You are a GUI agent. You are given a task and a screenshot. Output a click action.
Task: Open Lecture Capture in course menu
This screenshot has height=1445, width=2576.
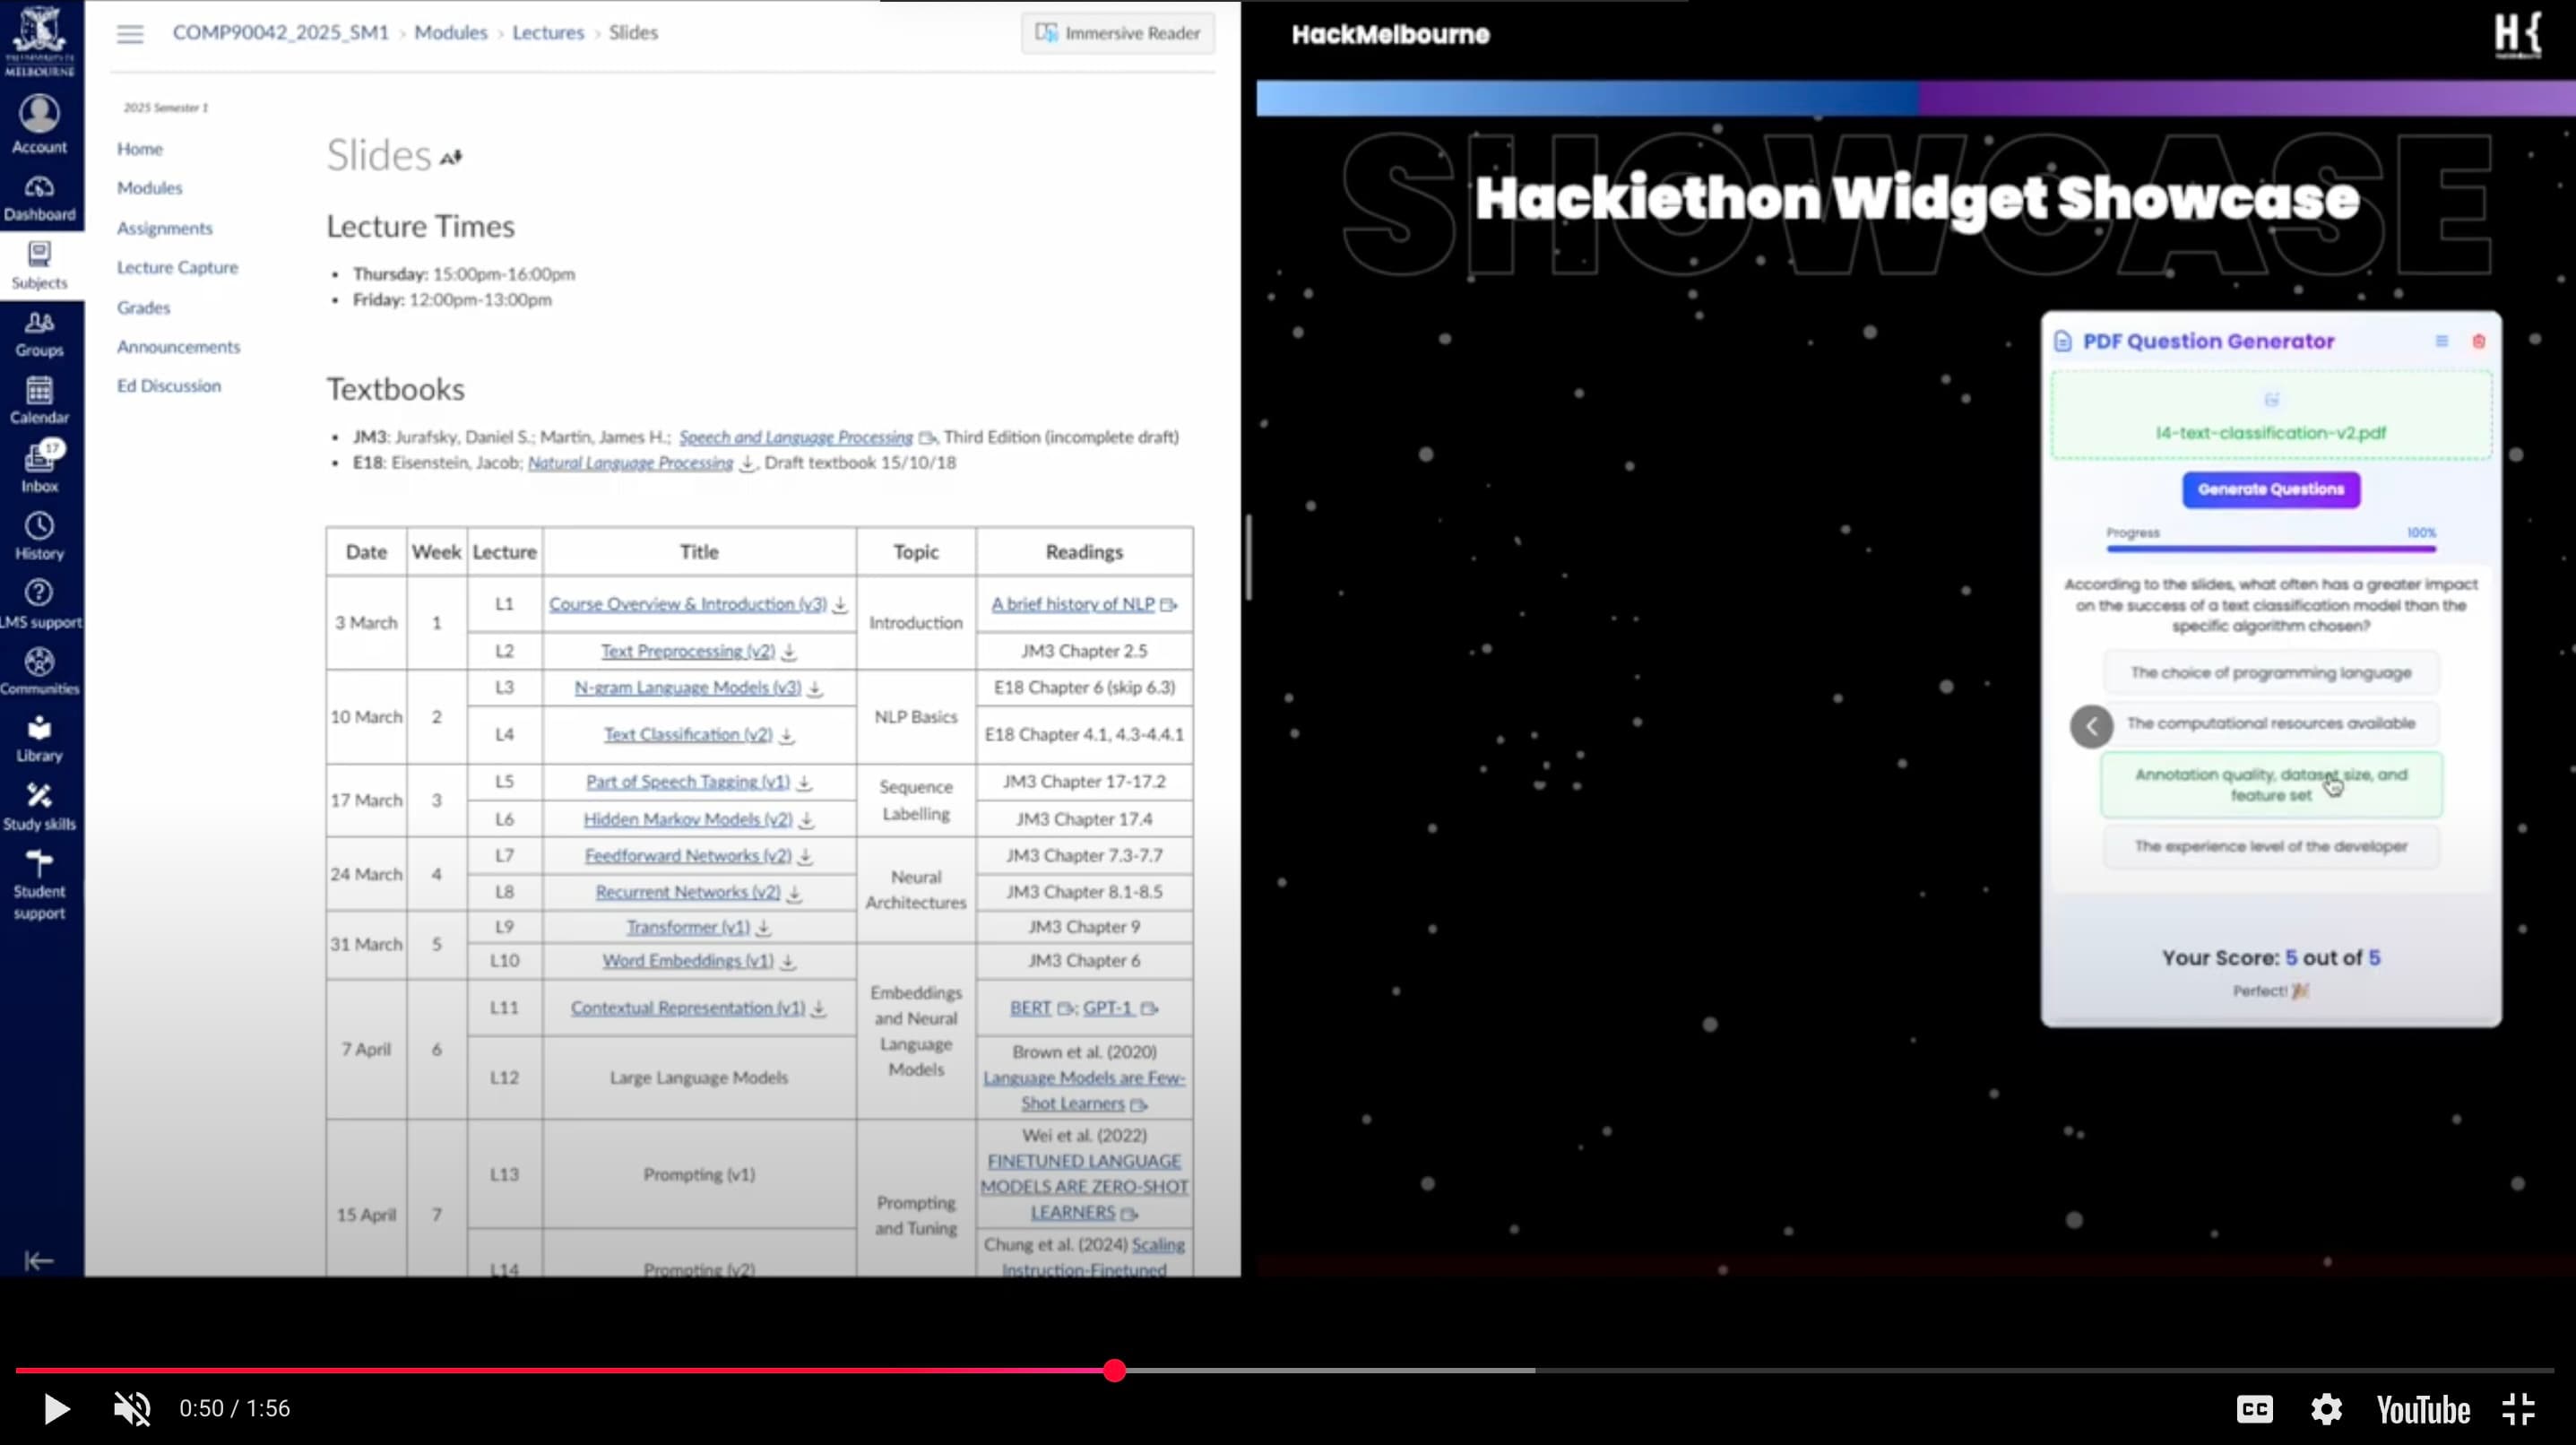pyautogui.click(x=177, y=267)
